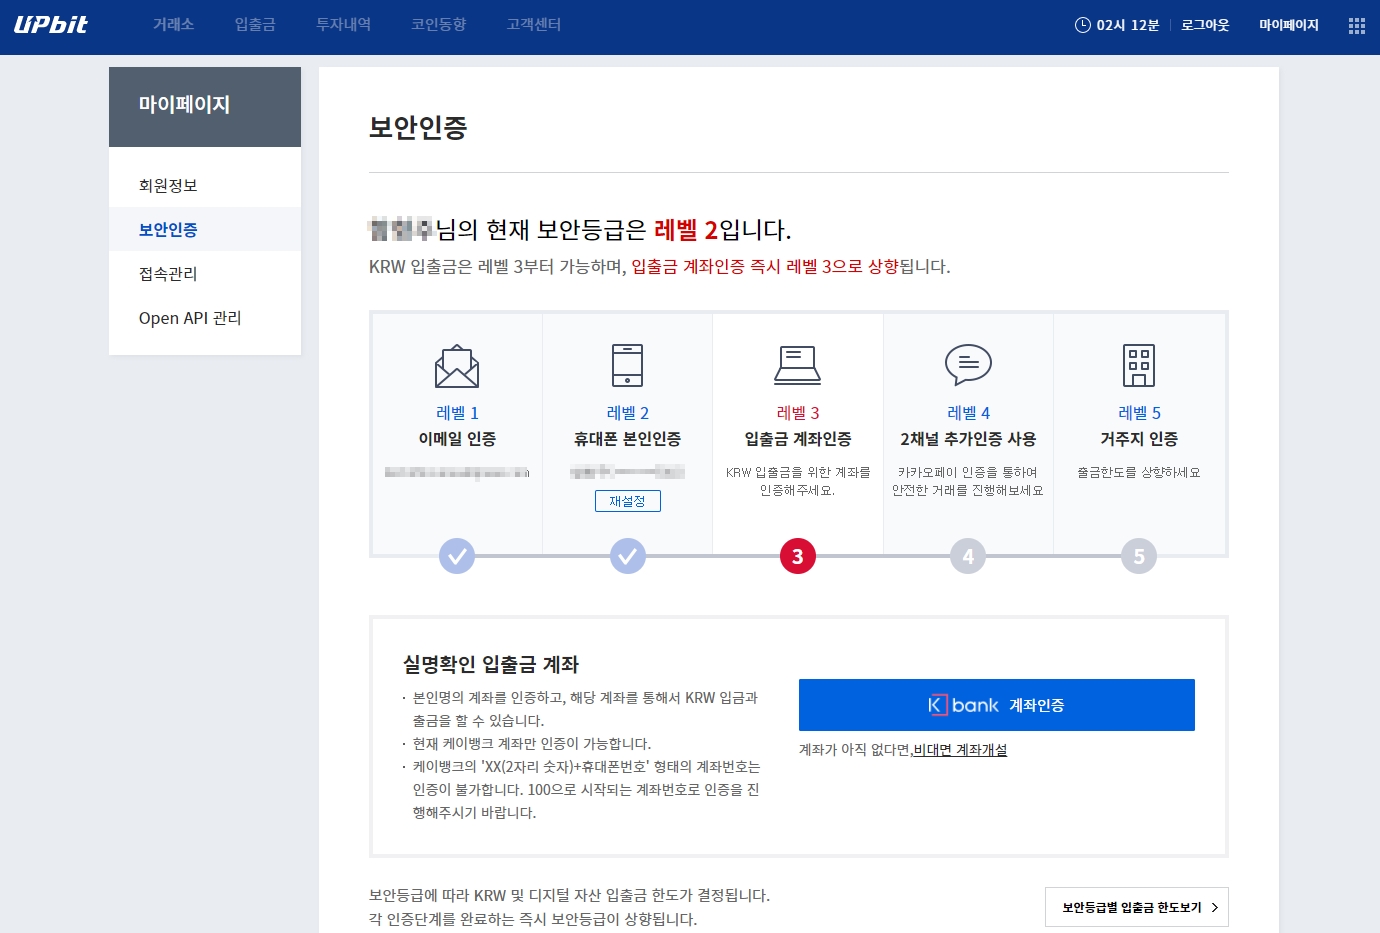1380x933 pixels.
Task: Click the 02시 12분 time text
Action: (1128, 25)
